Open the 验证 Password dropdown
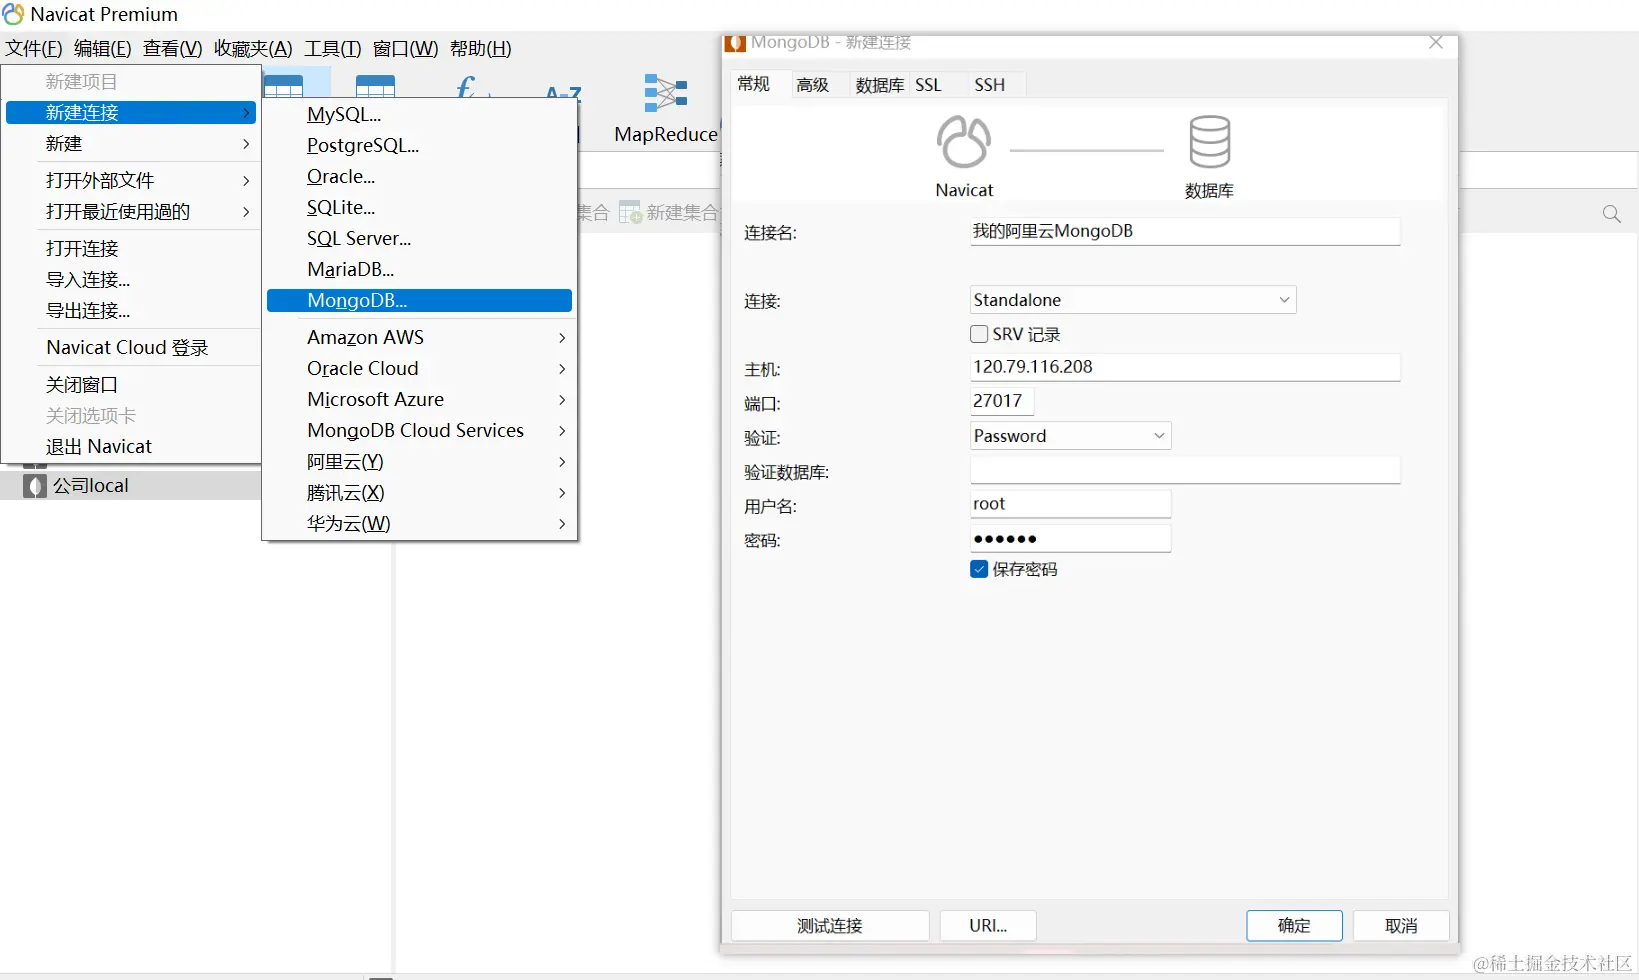 click(1070, 436)
